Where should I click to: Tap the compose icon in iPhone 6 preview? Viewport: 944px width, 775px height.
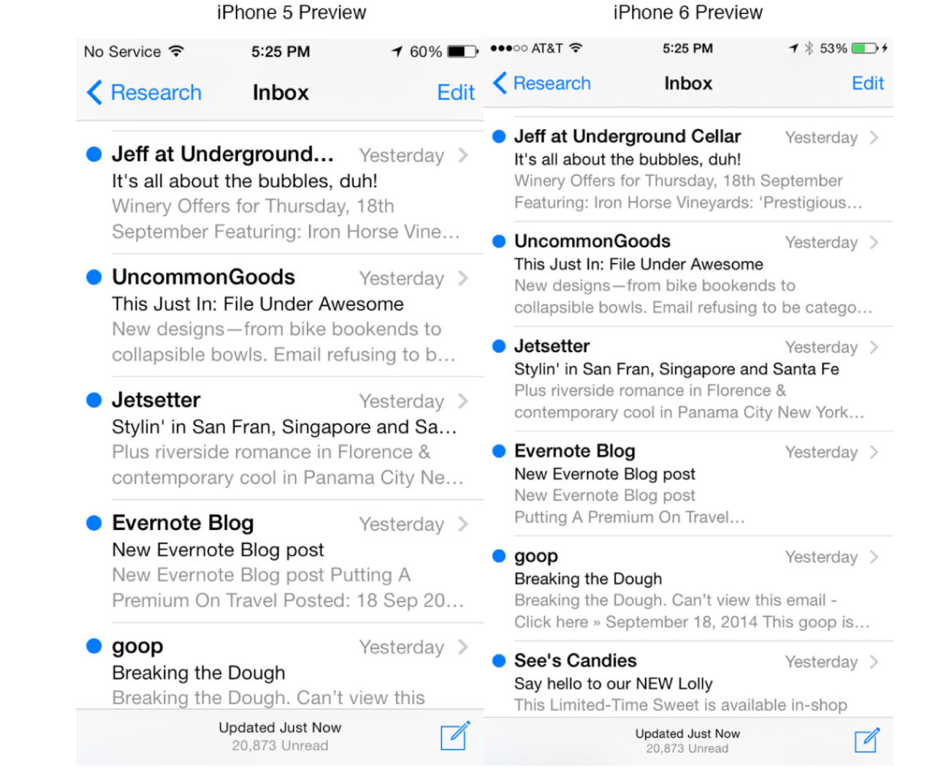tap(867, 740)
